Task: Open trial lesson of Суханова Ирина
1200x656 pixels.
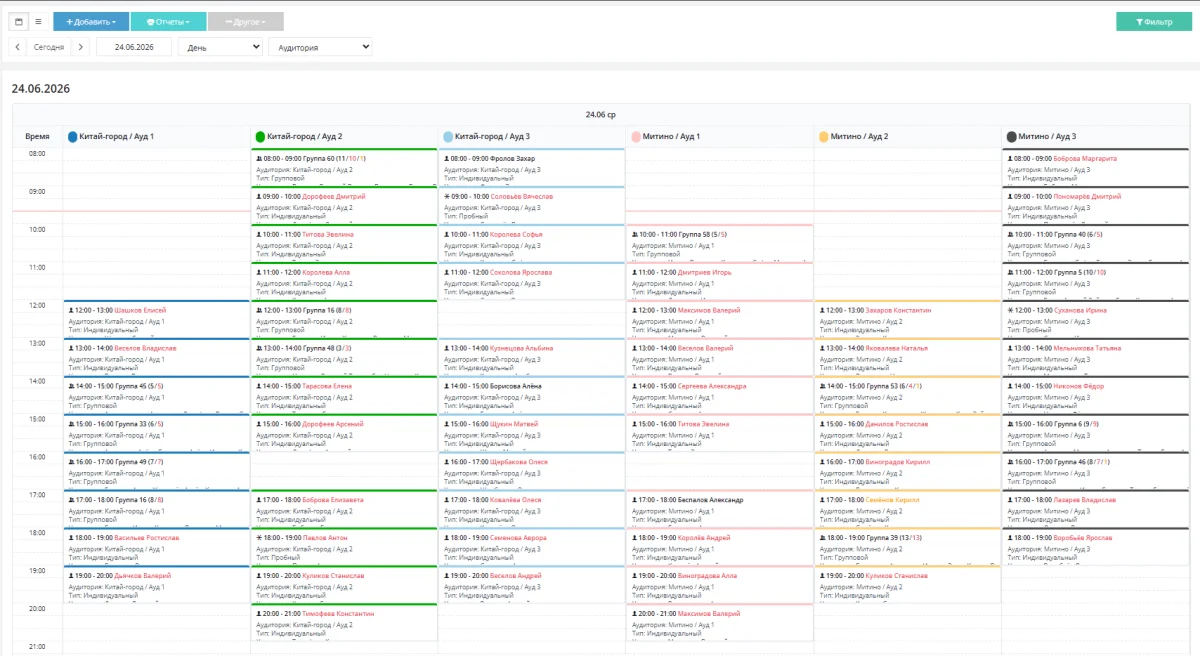Action: click(x=1096, y=319)
